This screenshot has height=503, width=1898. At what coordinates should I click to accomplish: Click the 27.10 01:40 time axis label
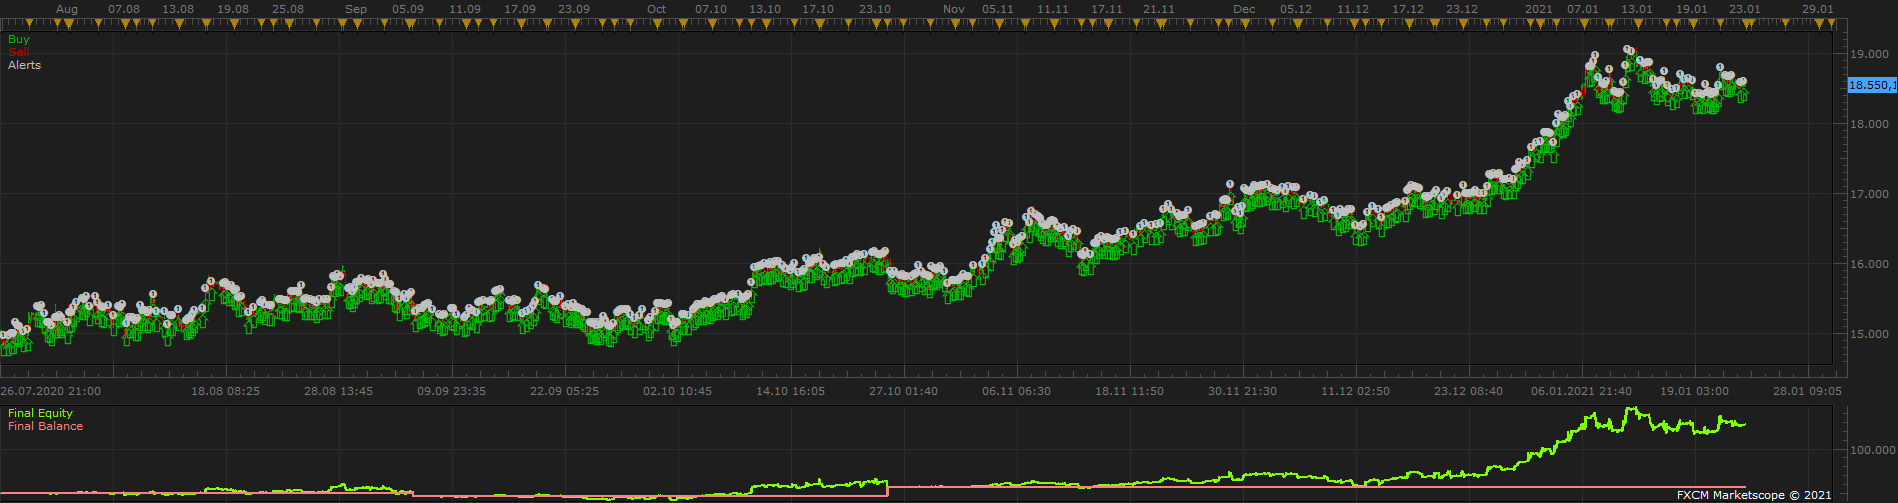(904, 391)
